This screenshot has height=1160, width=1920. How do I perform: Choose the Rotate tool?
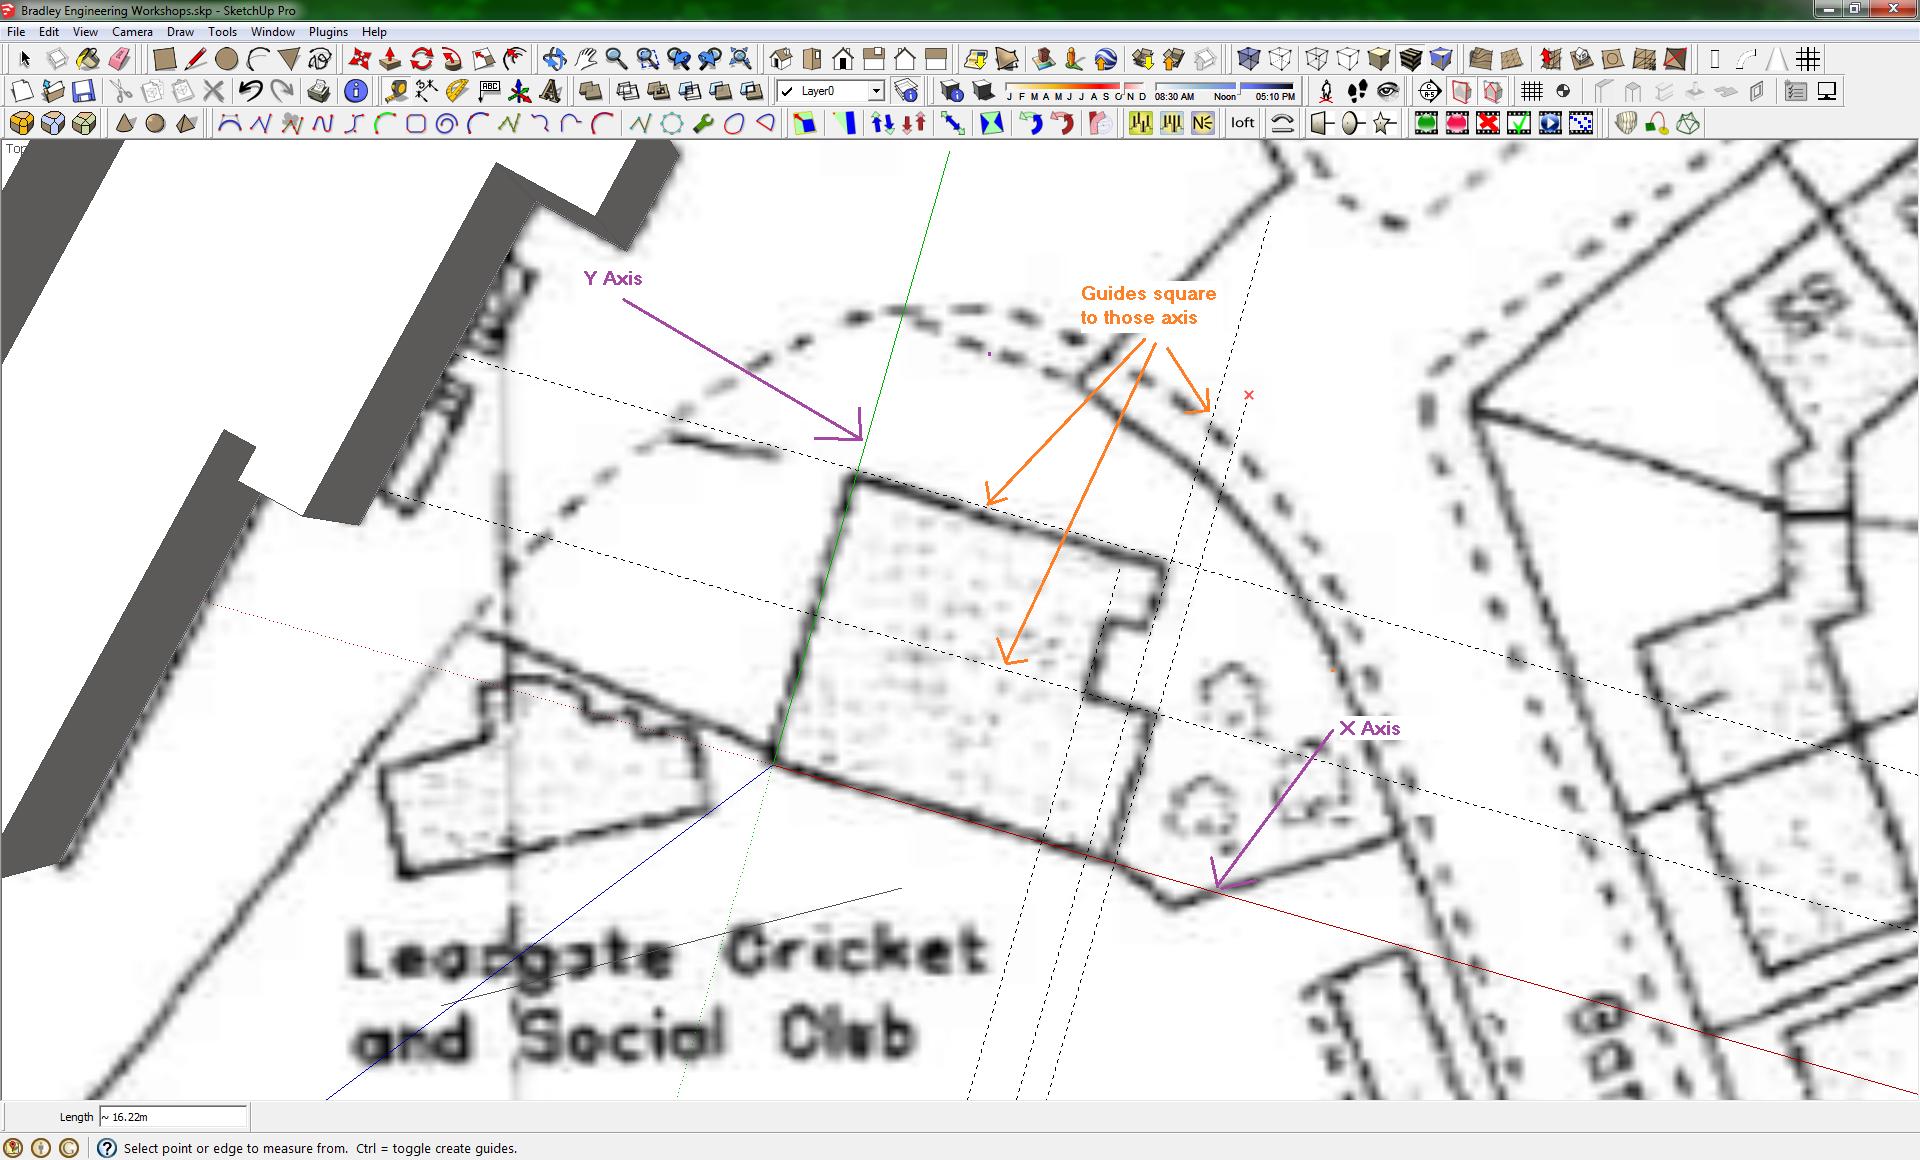[422, 59]
